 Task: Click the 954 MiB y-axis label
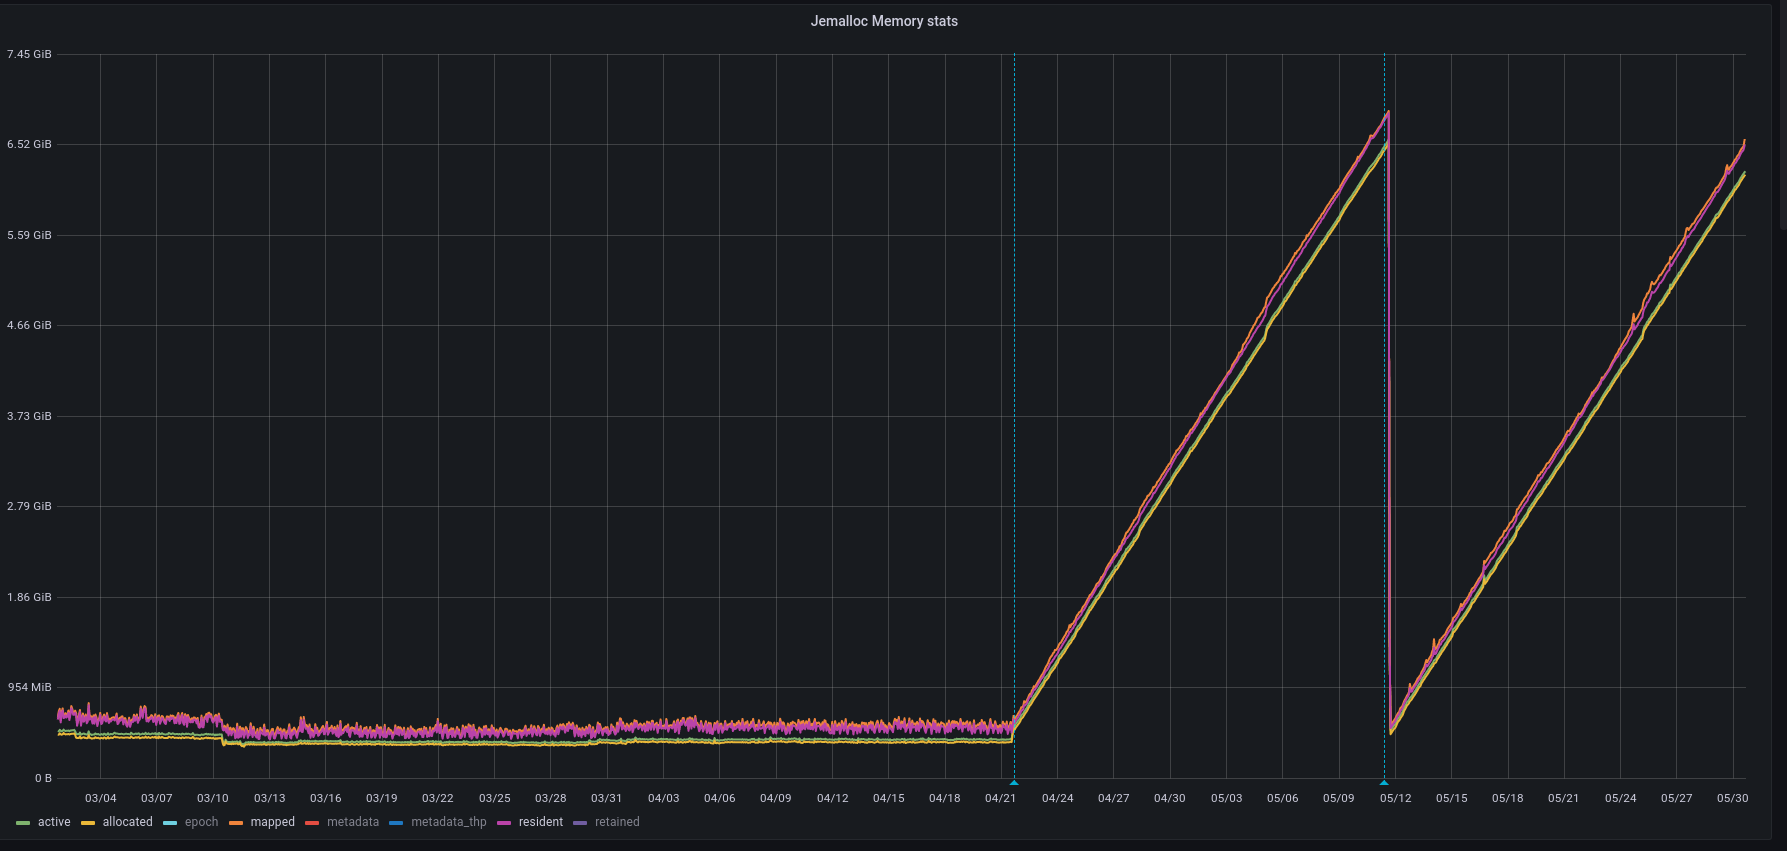pos(29,687)
